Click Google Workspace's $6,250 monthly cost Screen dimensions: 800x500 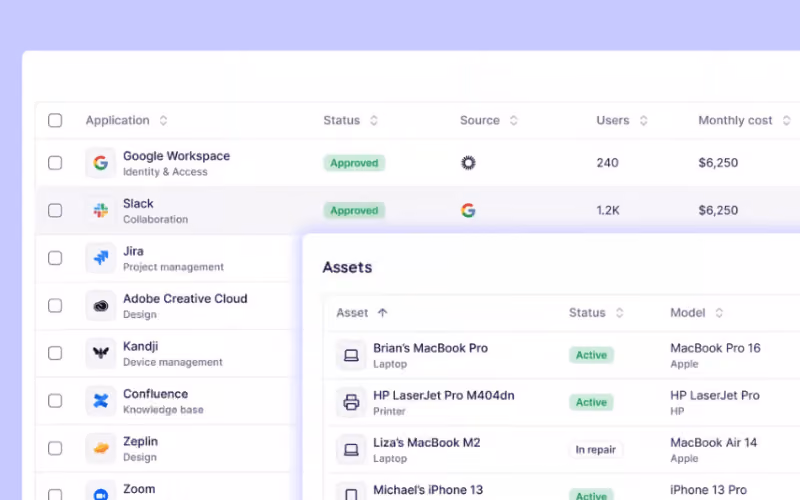(x=718, y=163)
